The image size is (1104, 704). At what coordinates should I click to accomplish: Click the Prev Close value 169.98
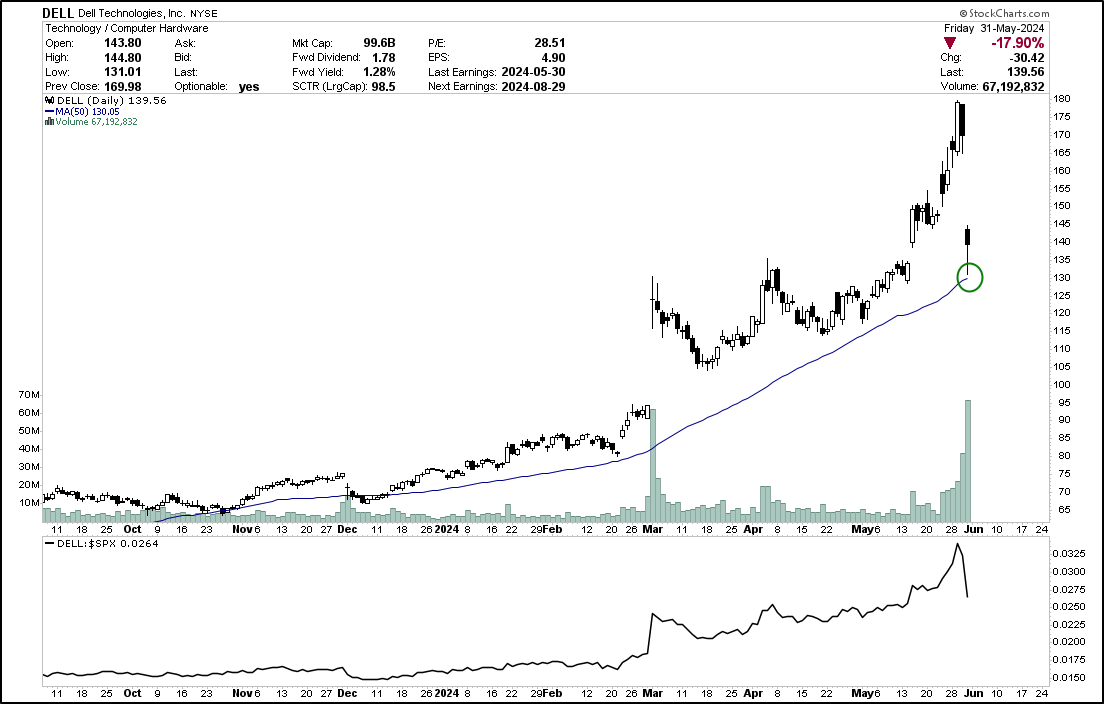tap(123, 87)
